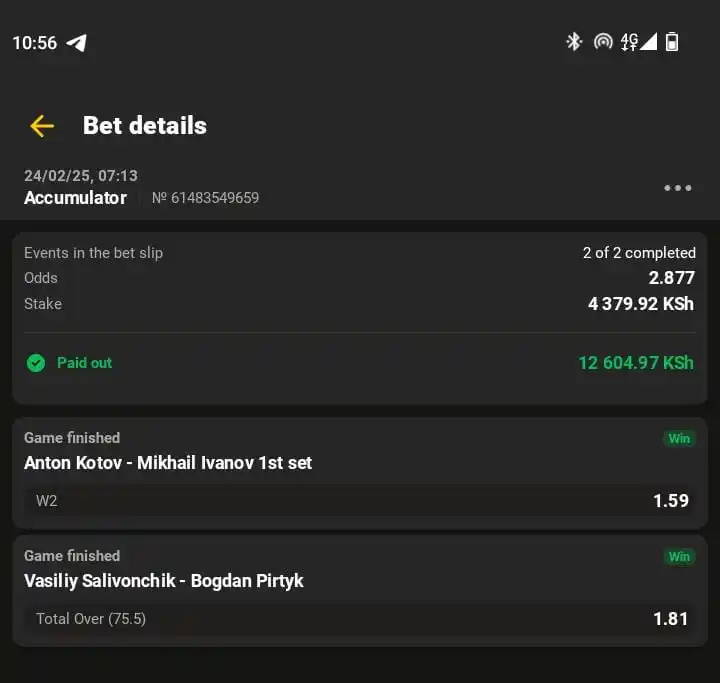This screenshot has height=683, width=720.
Task: Tap the Accumulator bet type label
Action: (75, 198)
